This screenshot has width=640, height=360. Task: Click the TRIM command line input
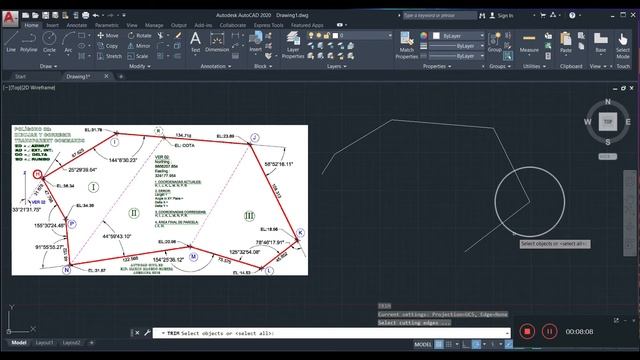point(331,333)
